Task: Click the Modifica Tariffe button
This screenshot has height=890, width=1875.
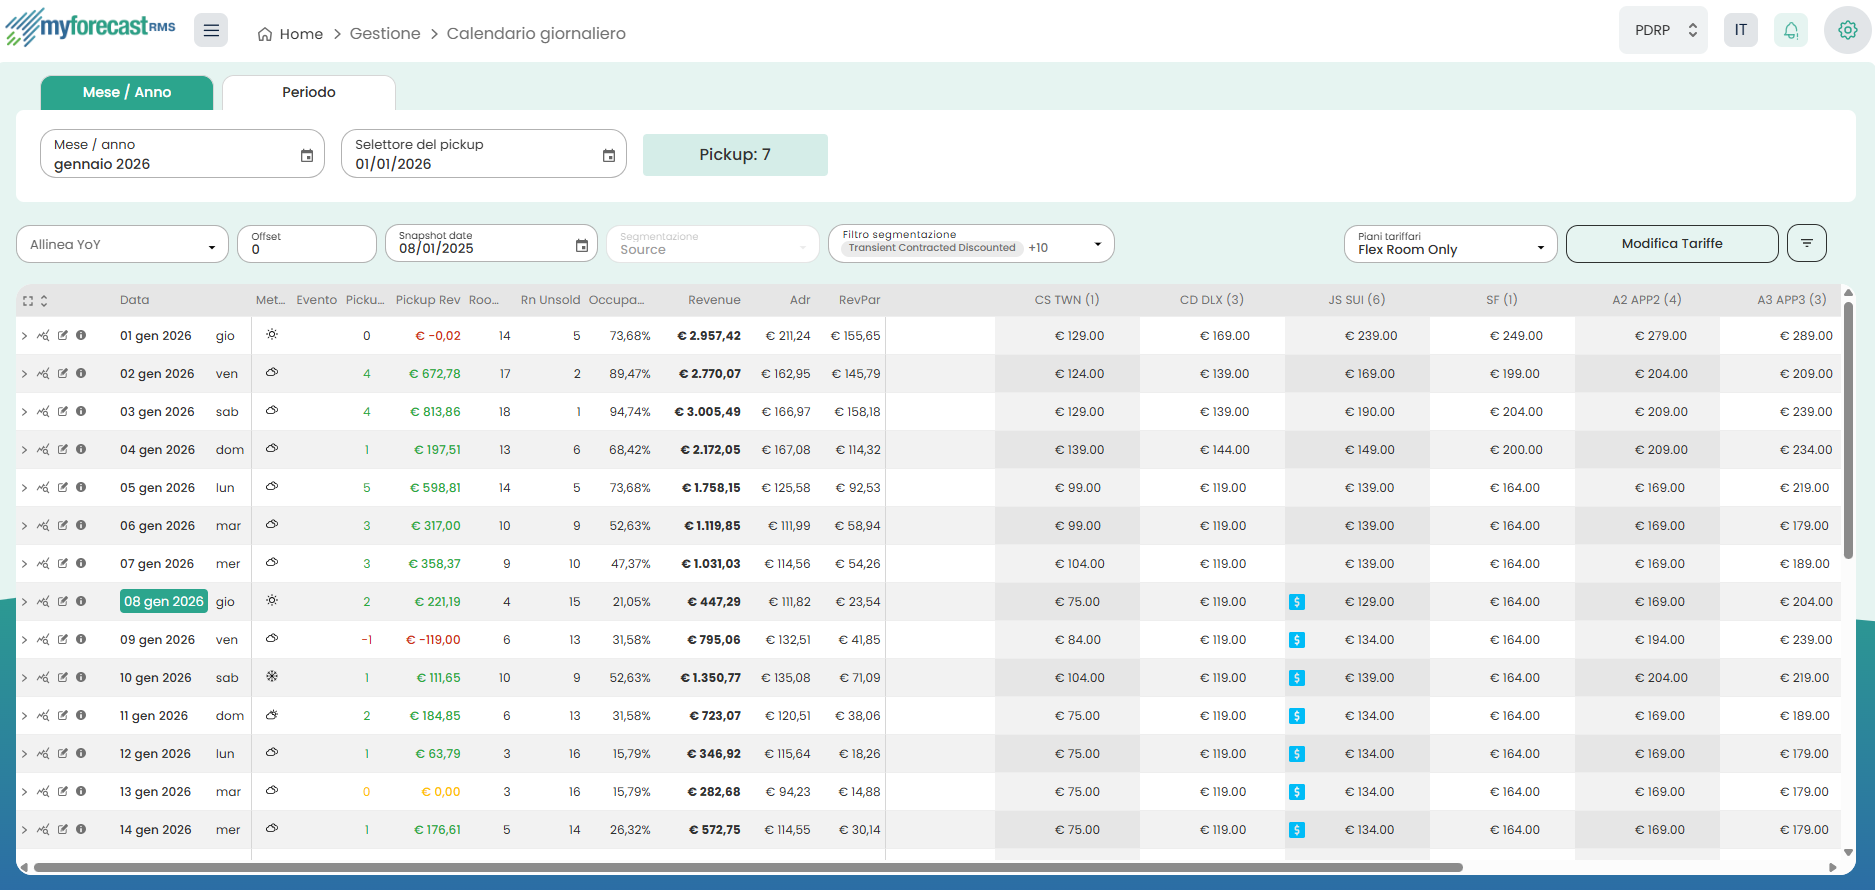Action: point(1671,244)
